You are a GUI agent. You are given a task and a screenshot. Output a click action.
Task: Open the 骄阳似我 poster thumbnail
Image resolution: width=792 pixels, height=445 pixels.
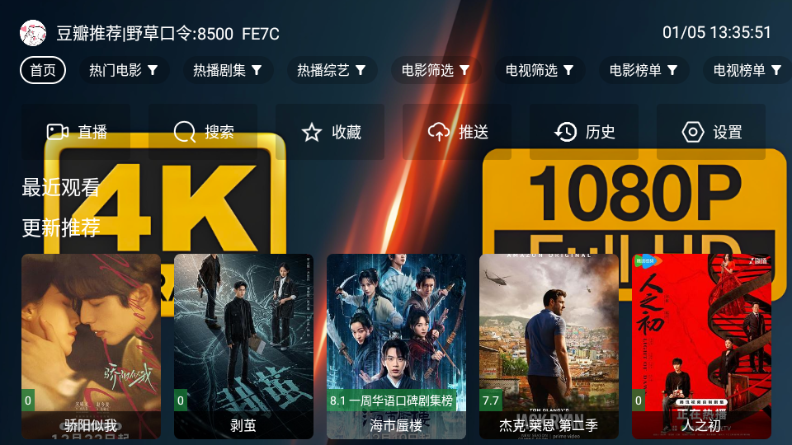click(x=91, y=346)
